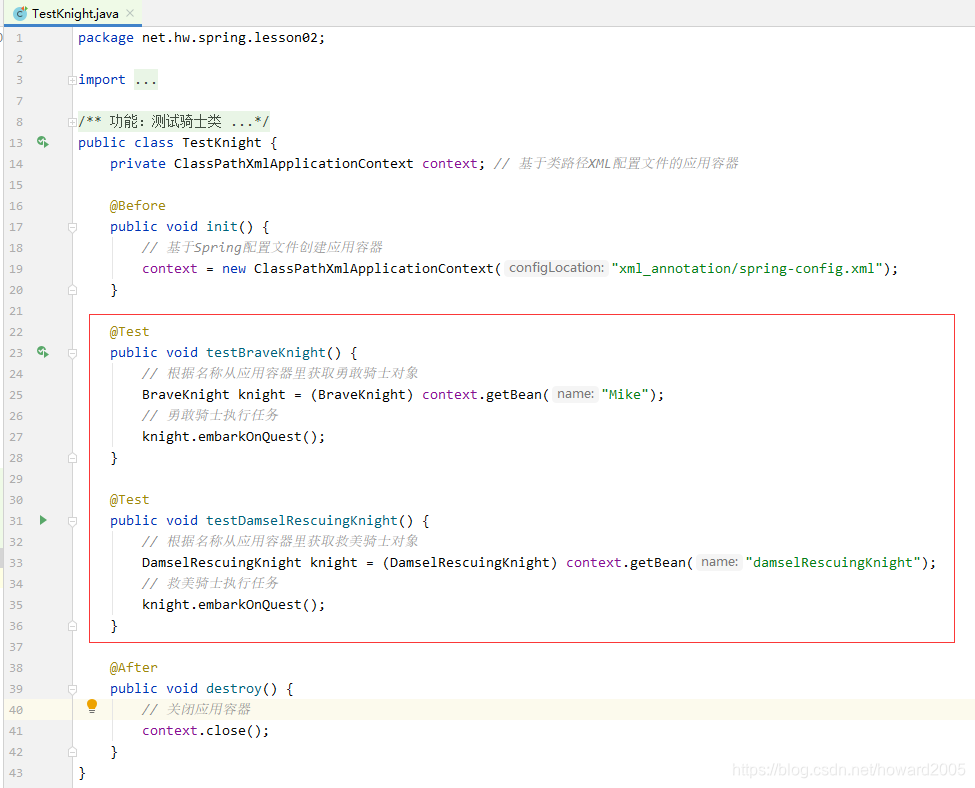Click the package name net.hw.spring.lesson02

click(x=229, y=37)
